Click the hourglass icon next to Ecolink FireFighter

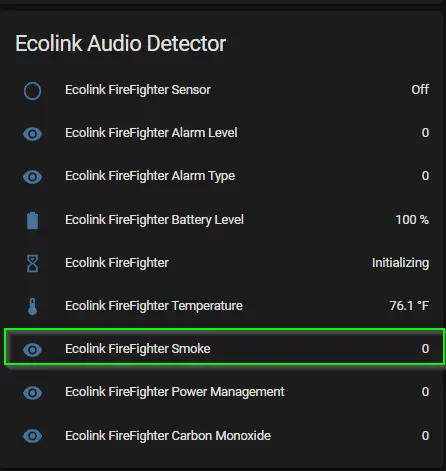click(x=33, y=263)
